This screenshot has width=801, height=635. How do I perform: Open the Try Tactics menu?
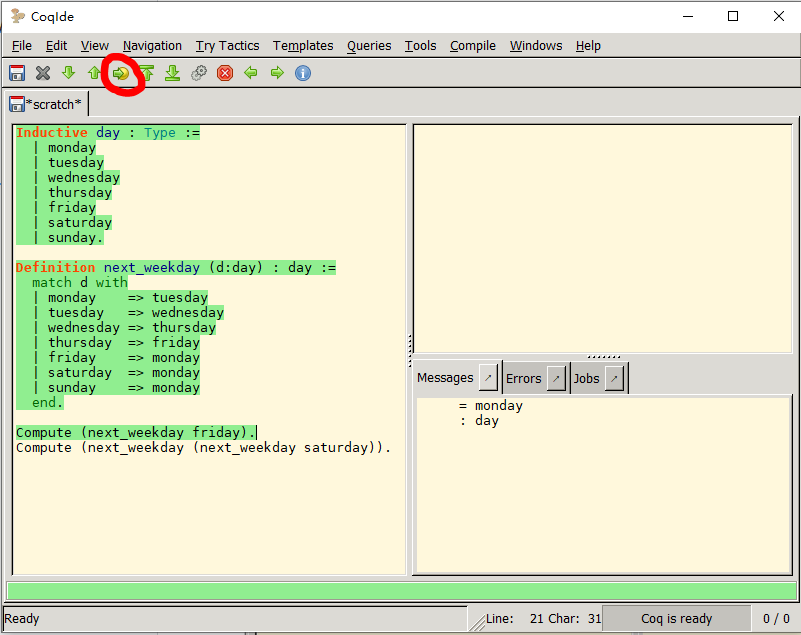point(227,45)
